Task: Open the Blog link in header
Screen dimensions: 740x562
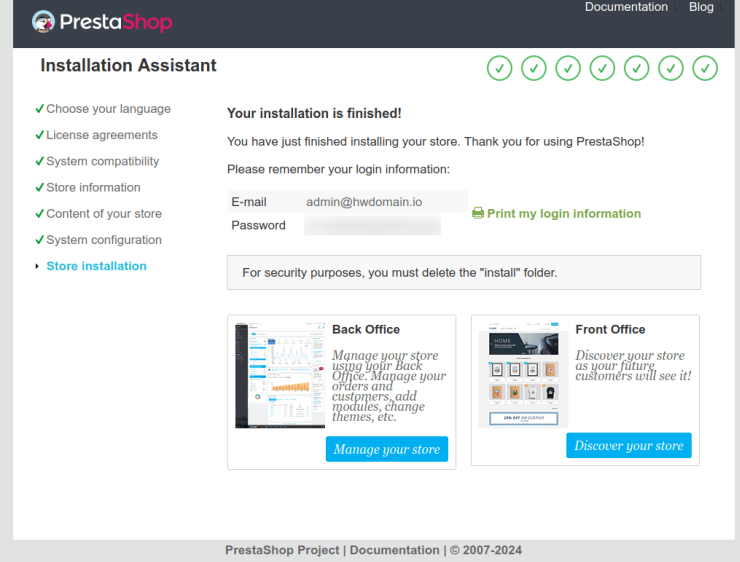Action: coord(701,7)
